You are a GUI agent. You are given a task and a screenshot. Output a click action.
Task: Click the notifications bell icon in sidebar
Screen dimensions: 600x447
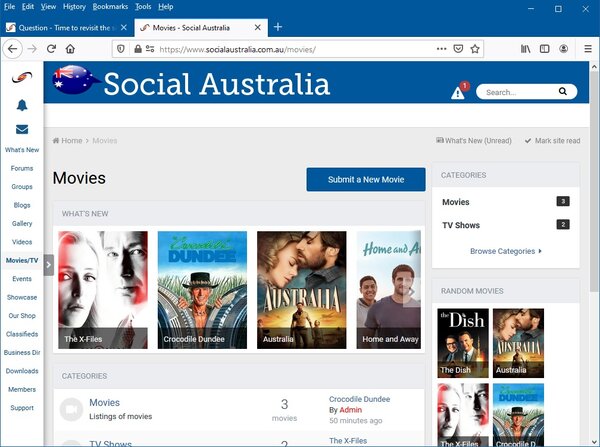tap(22, 105)
